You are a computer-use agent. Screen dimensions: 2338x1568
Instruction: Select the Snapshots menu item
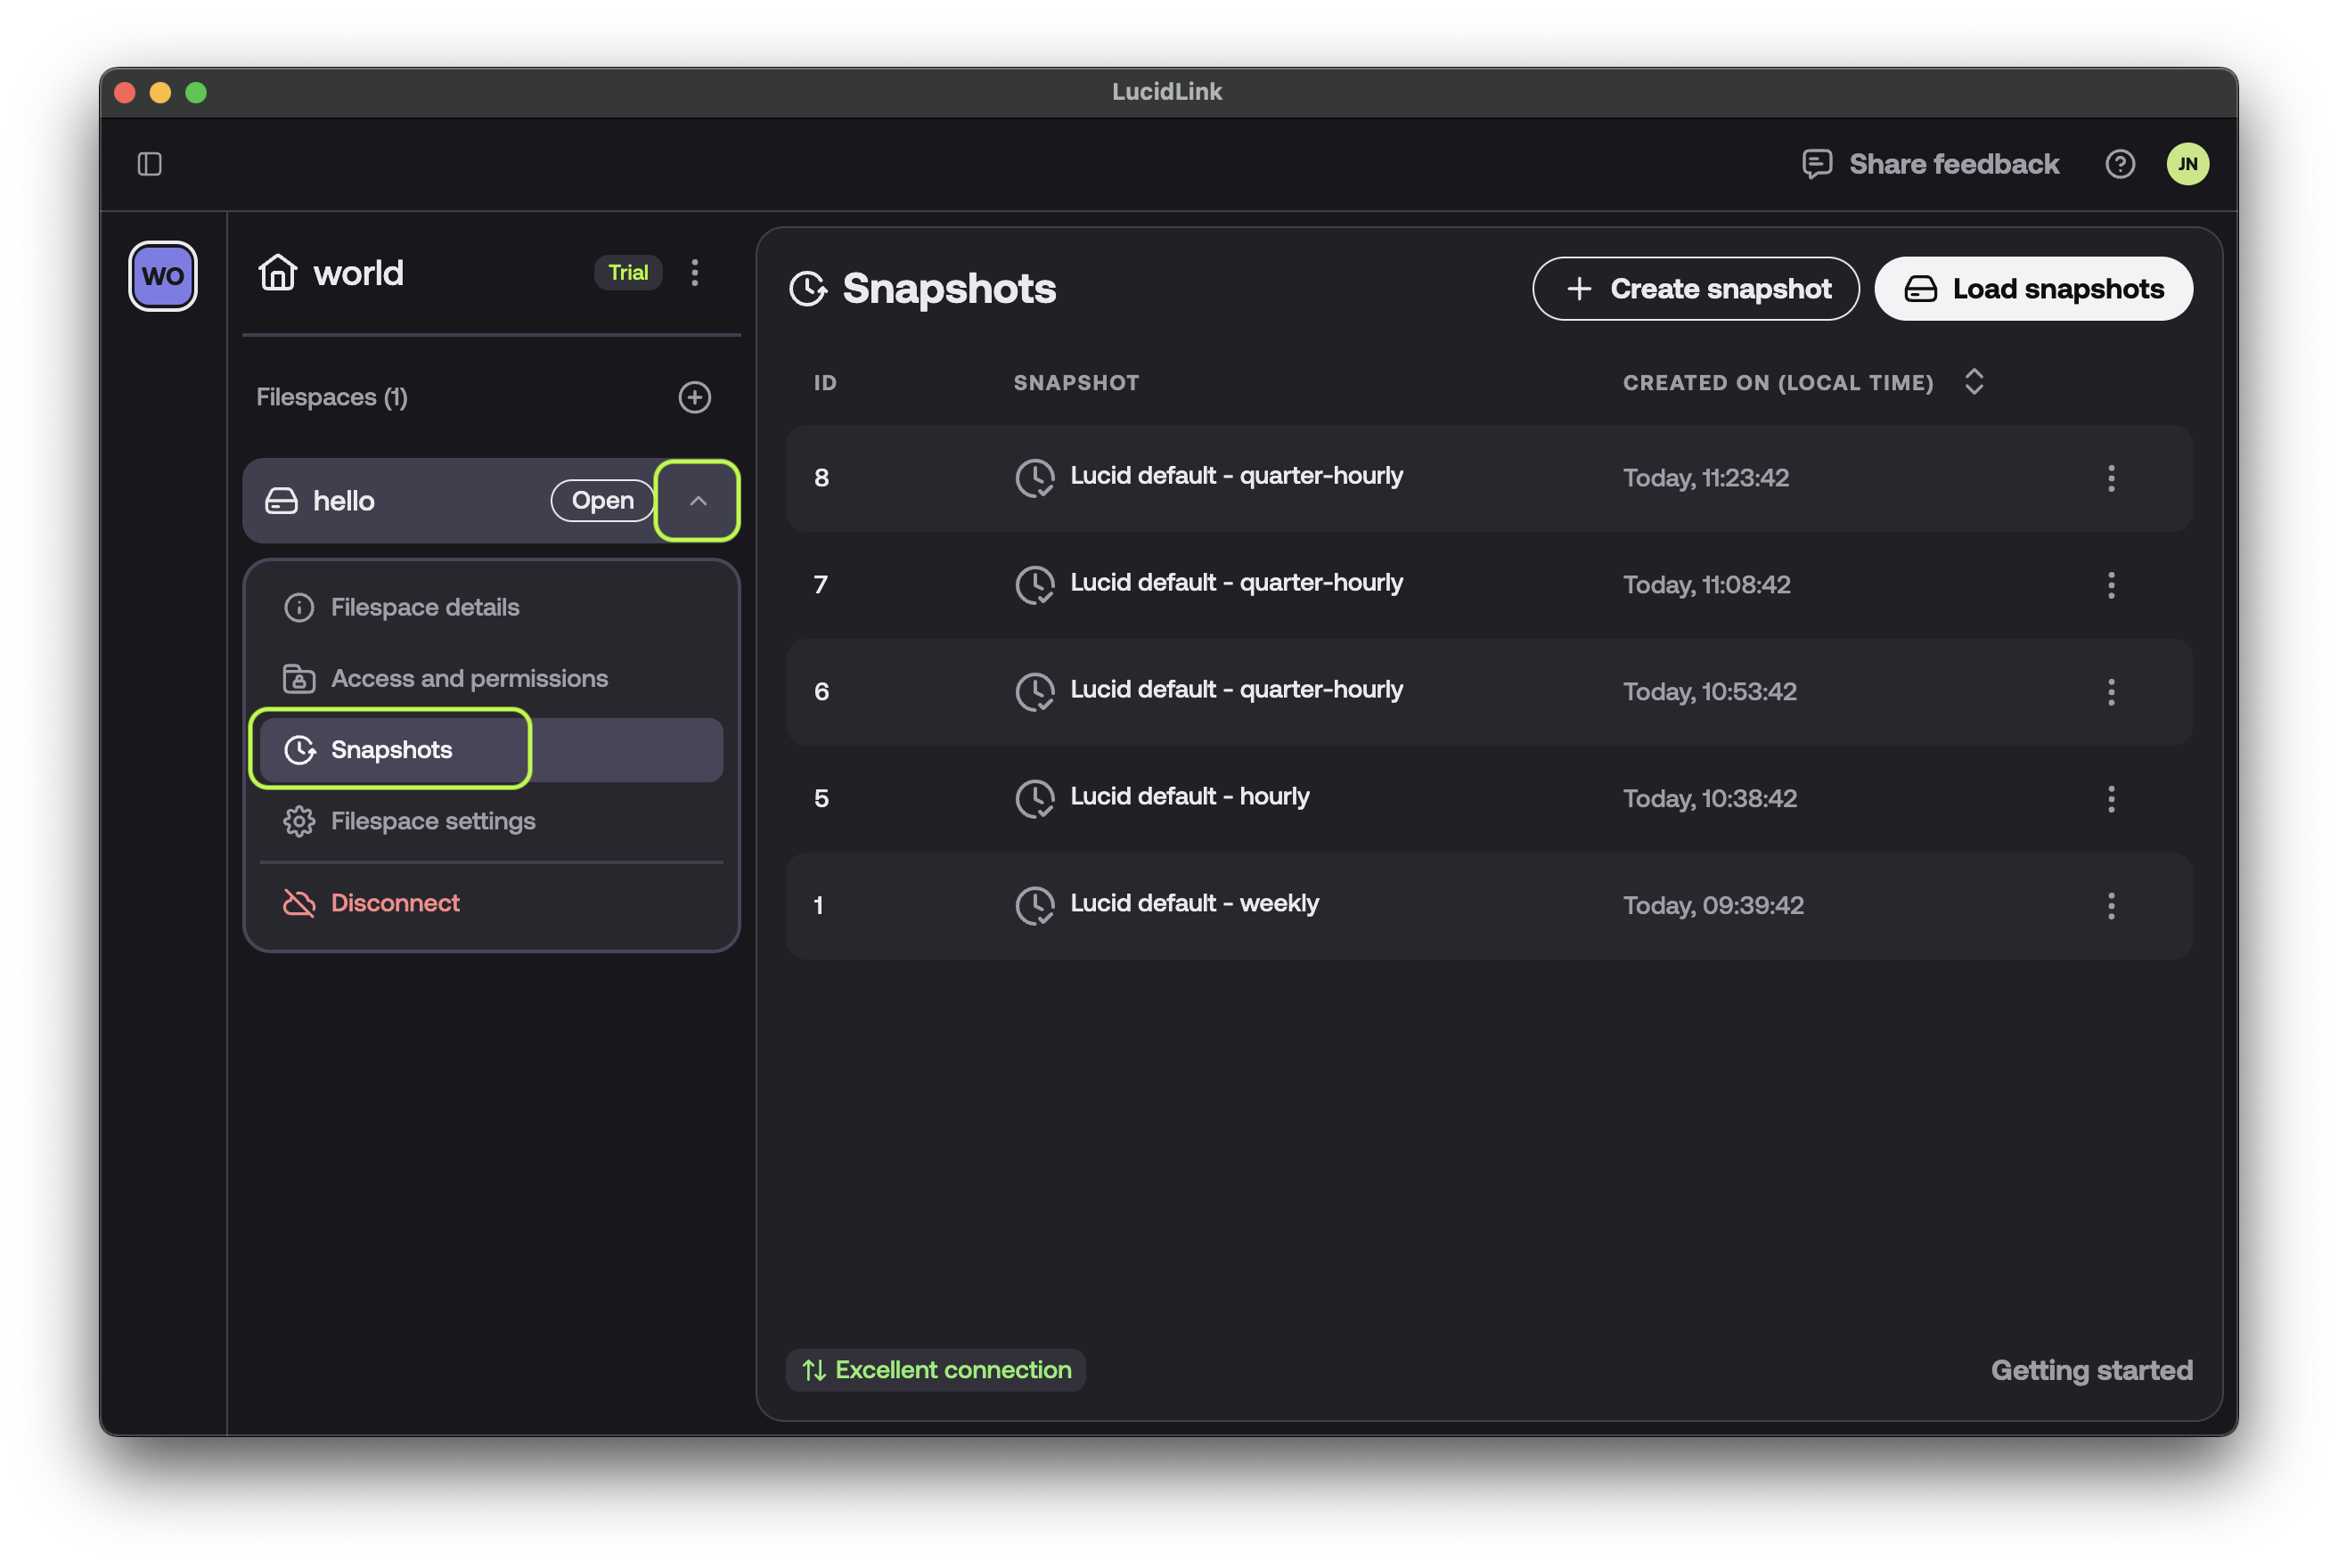coord(490,750)
